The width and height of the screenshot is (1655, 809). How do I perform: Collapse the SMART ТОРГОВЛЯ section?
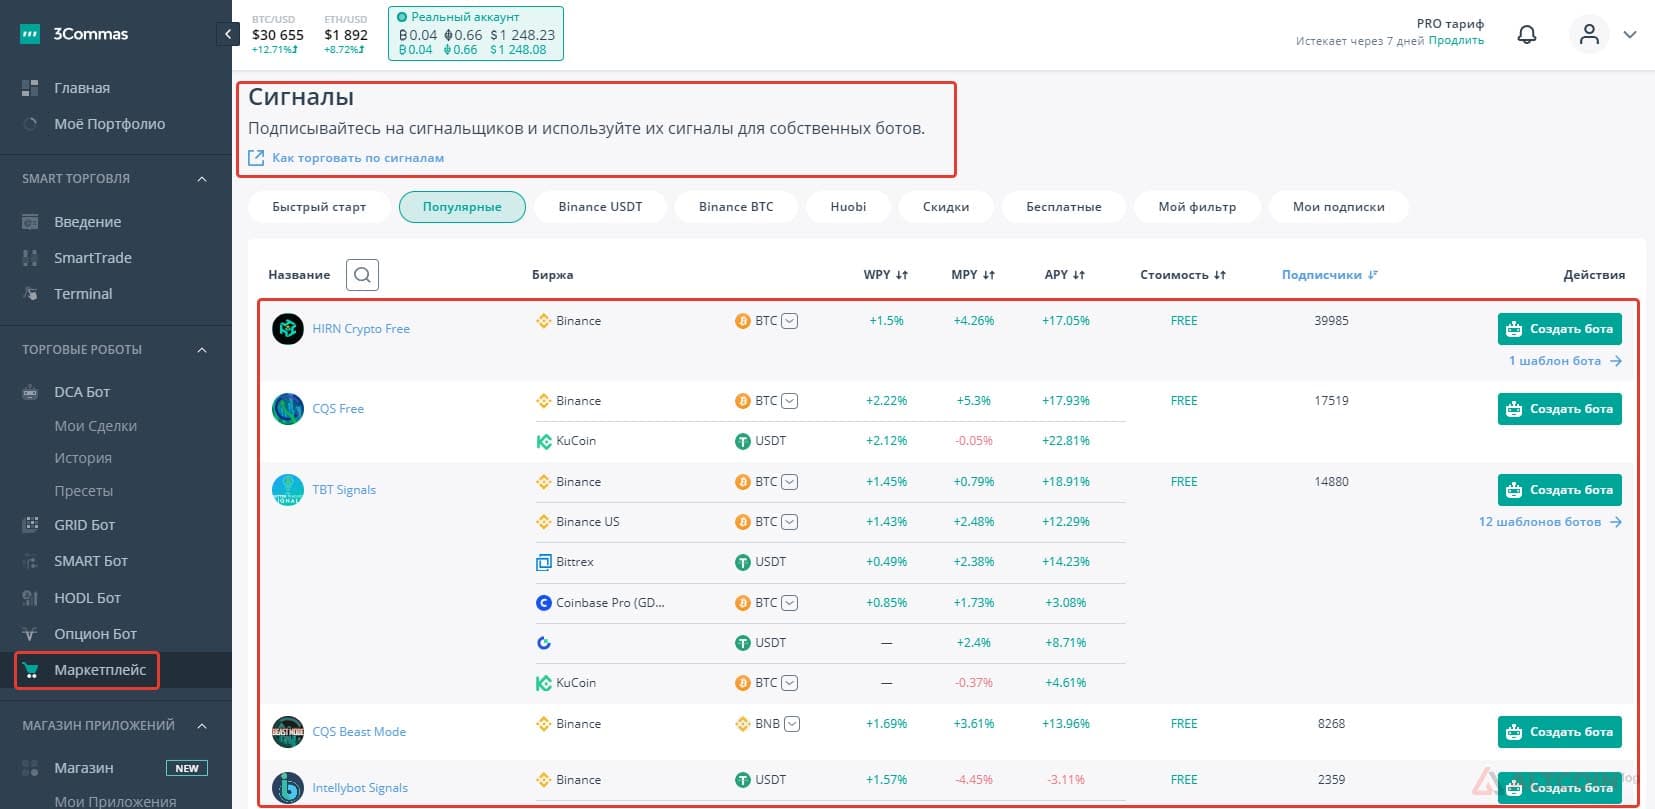(x=202, y=179)
